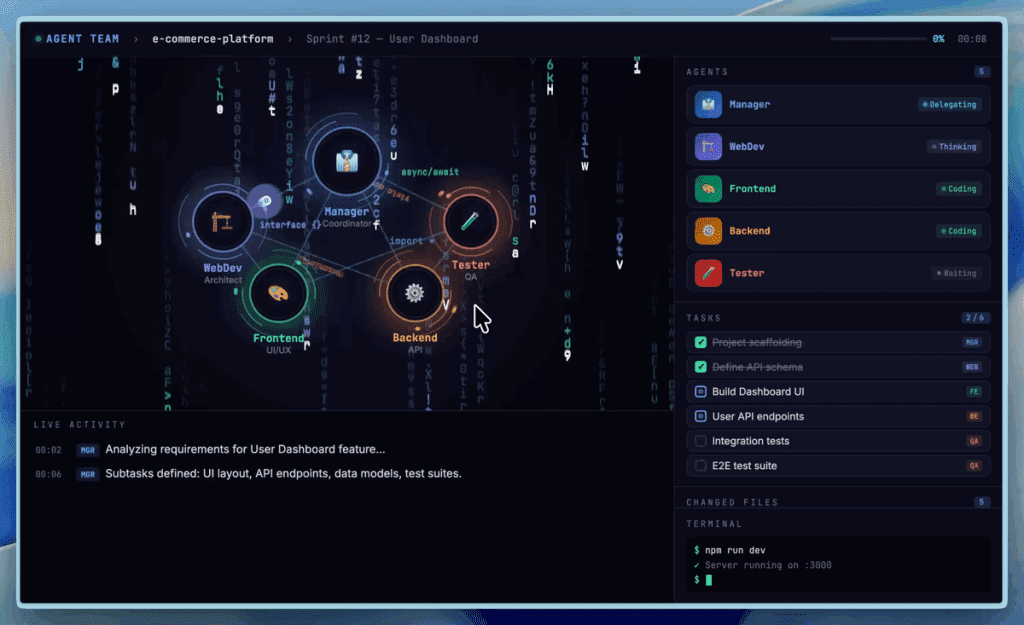Viewport: 1024px width, 625px height.
Task: Click Backend gear icon in Agents list
Action: pyautogui.click(x=708, y=231)
